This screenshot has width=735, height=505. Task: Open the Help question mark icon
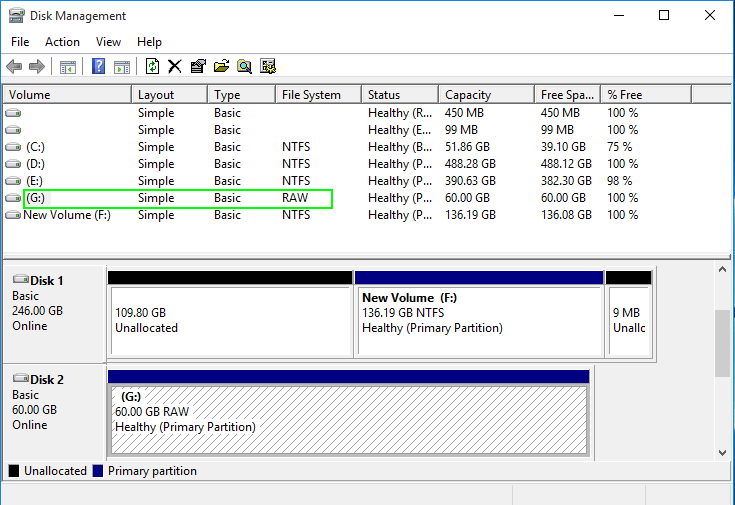click(98, 66)
